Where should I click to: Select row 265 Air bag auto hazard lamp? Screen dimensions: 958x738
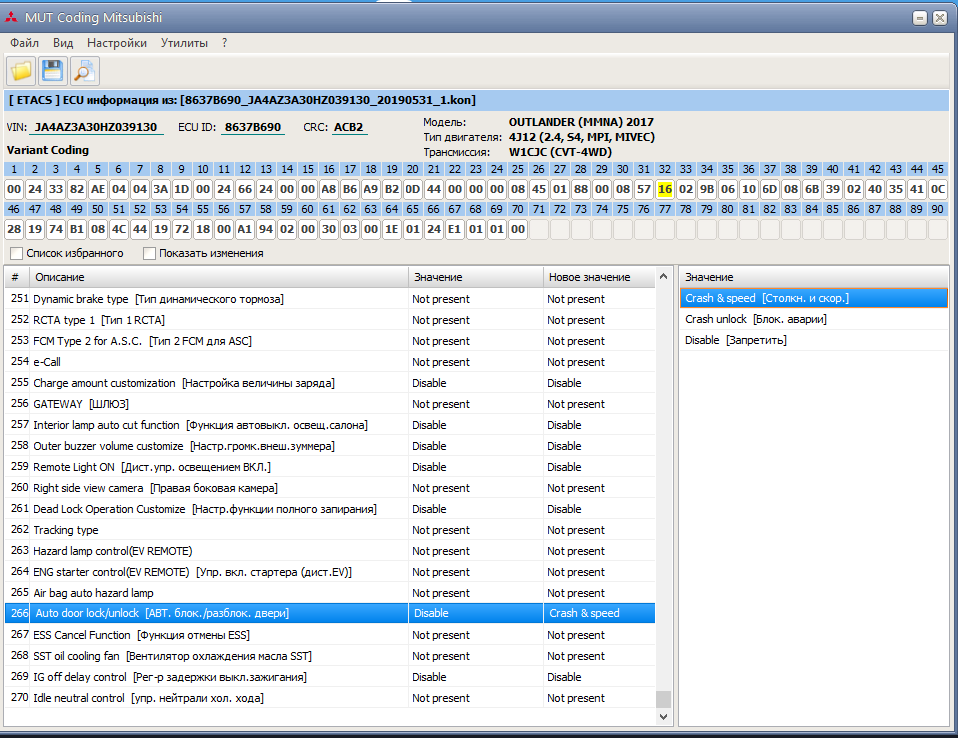[330, 593]
